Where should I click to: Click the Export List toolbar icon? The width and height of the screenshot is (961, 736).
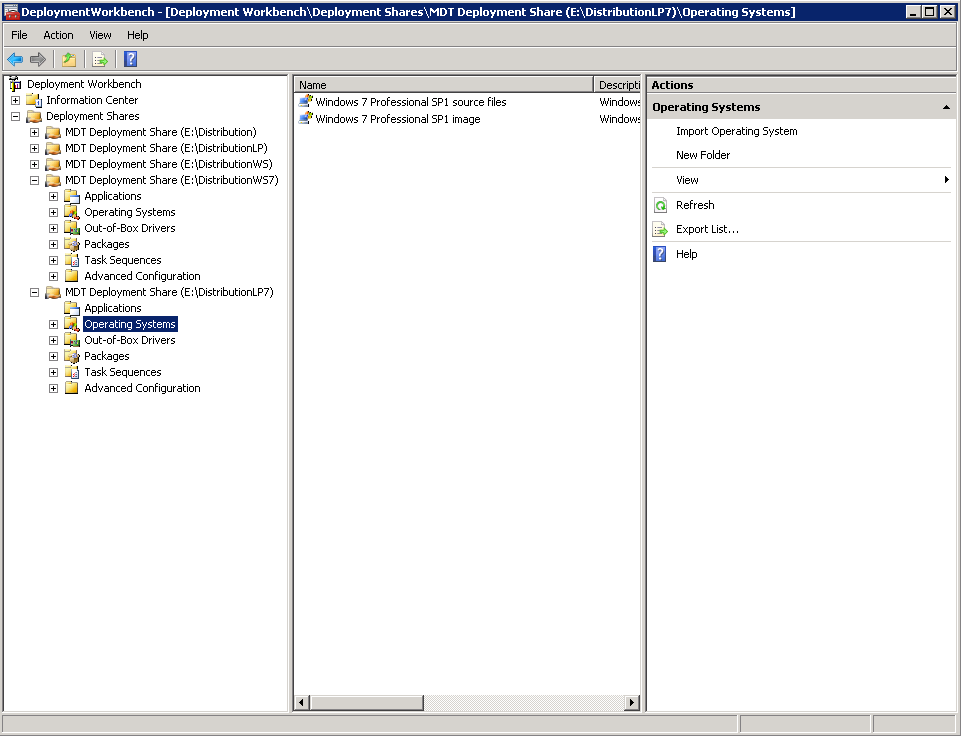(100, 59)
